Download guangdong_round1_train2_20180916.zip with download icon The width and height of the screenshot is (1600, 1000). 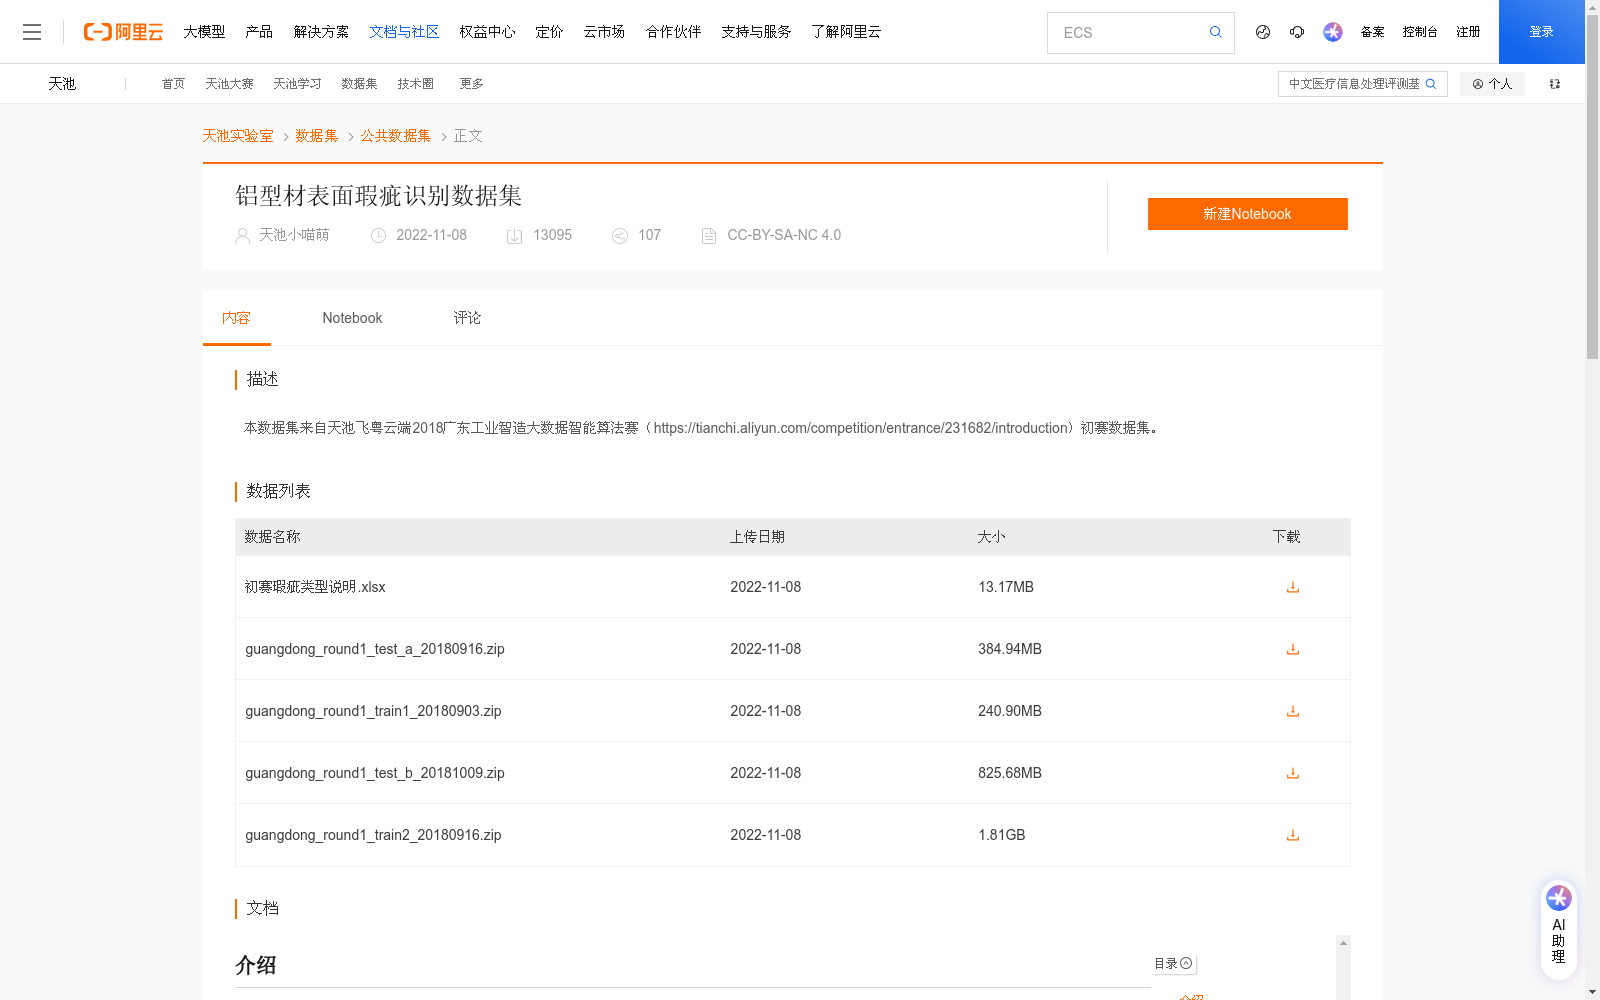(1292, 835)
